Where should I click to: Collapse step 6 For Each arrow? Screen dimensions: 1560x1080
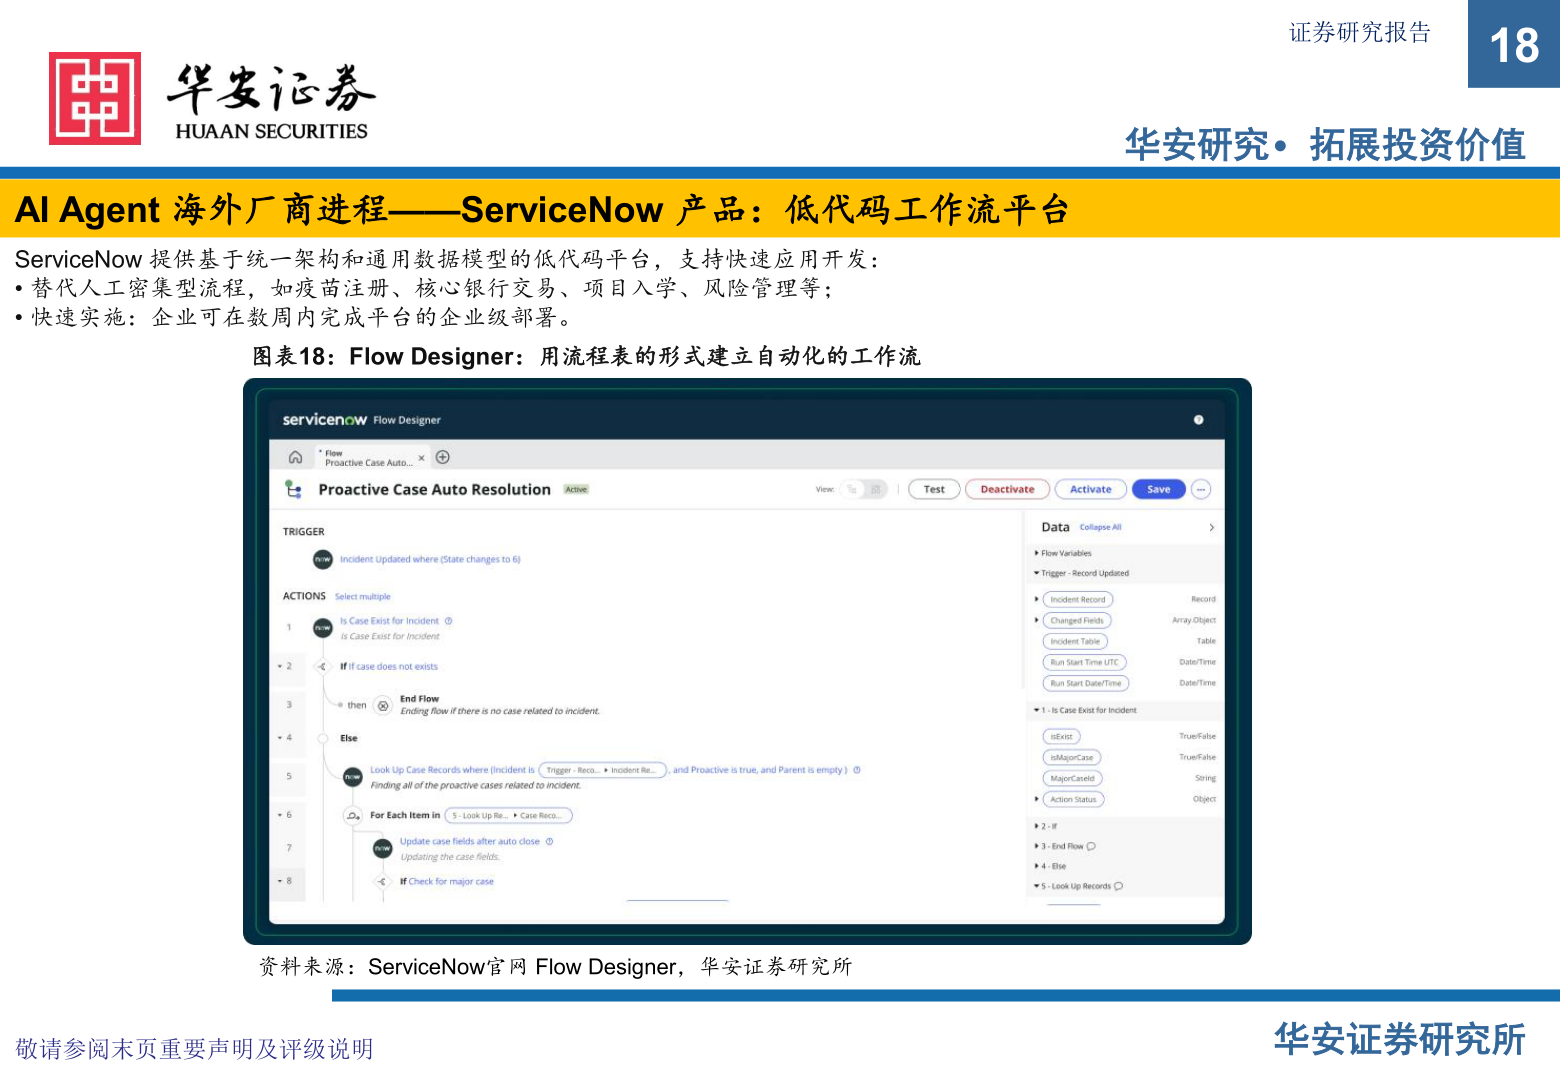click(x=280, y=815)
